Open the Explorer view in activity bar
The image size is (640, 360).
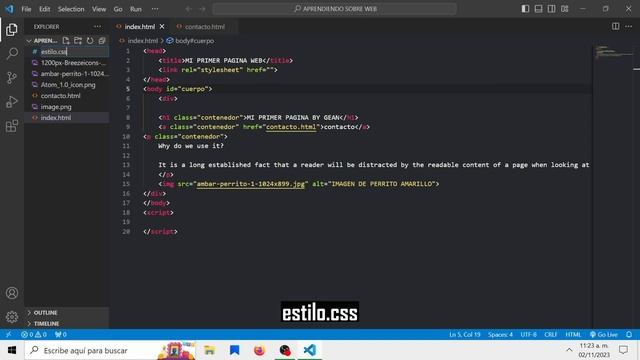(12, 29)
